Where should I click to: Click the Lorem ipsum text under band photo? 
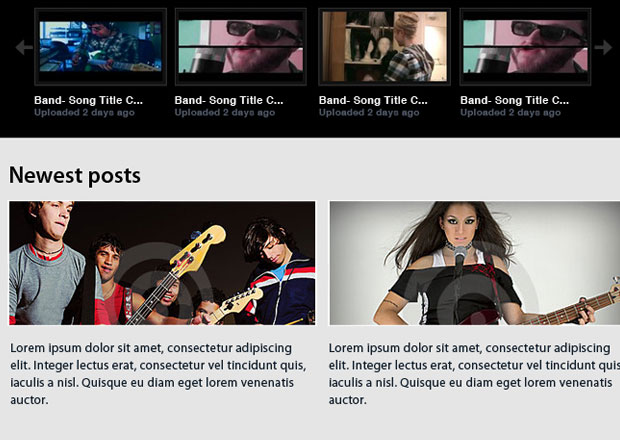click(x=158, y=374)
